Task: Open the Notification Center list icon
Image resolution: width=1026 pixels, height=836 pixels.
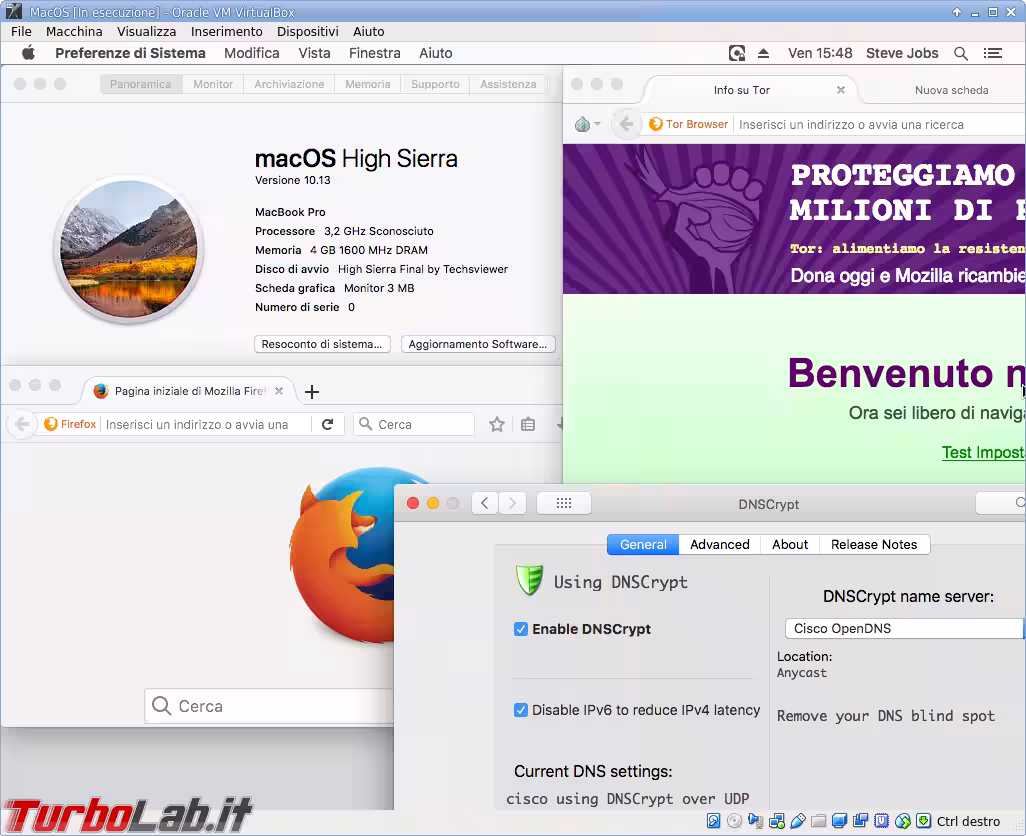Action: 992,53
